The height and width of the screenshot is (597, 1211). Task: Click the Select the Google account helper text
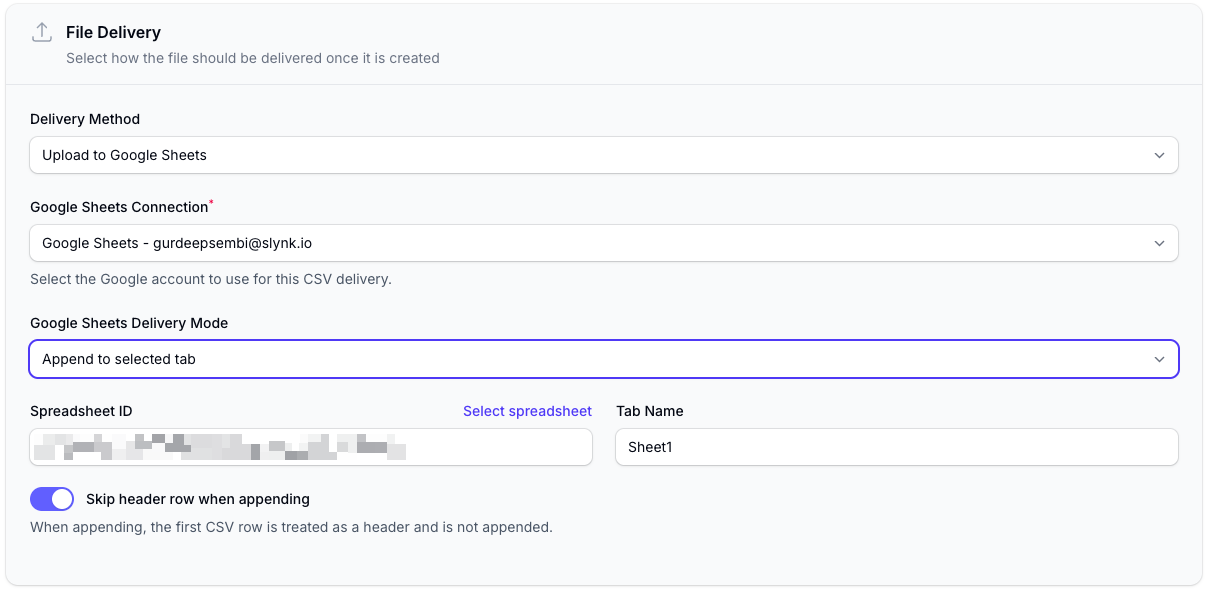(x=211, y=279)
